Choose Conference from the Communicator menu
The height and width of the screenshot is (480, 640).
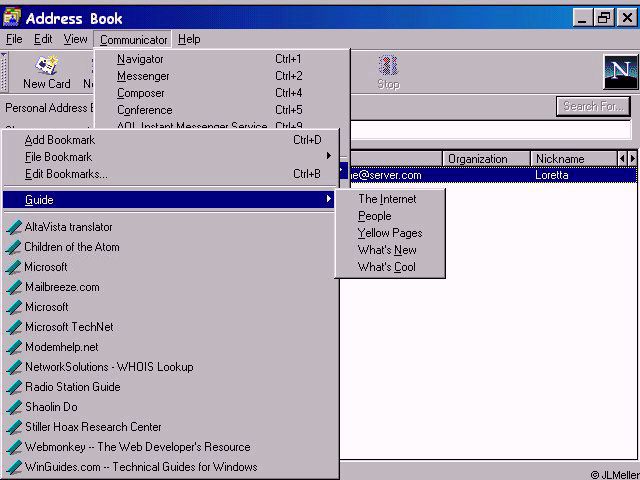coord(222,110)
